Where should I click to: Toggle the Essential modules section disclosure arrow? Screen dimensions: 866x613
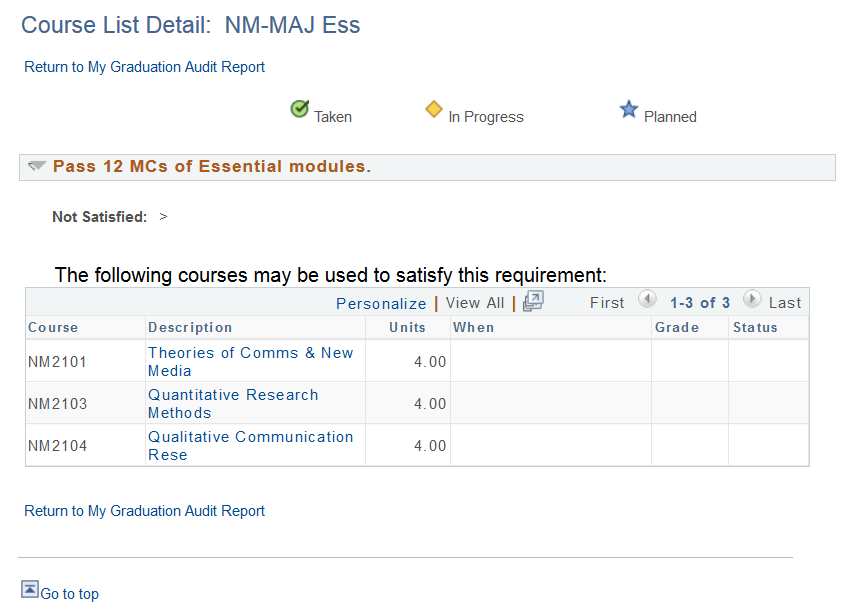click(x=37, y=165)
